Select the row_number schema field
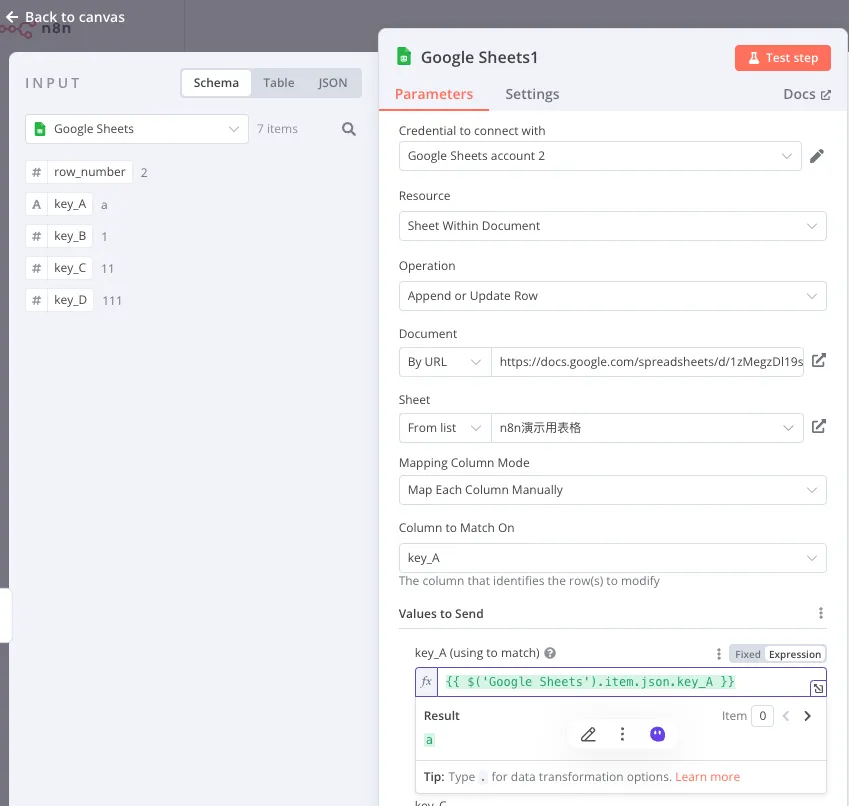The width and height of the screenshot is (849, 806). [x=79, y=172]
